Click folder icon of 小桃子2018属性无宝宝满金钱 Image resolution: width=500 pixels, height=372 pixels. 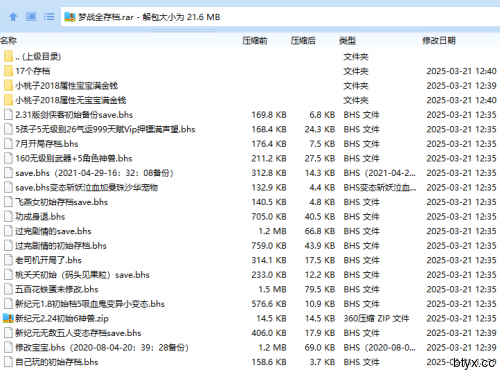point(8,100)
